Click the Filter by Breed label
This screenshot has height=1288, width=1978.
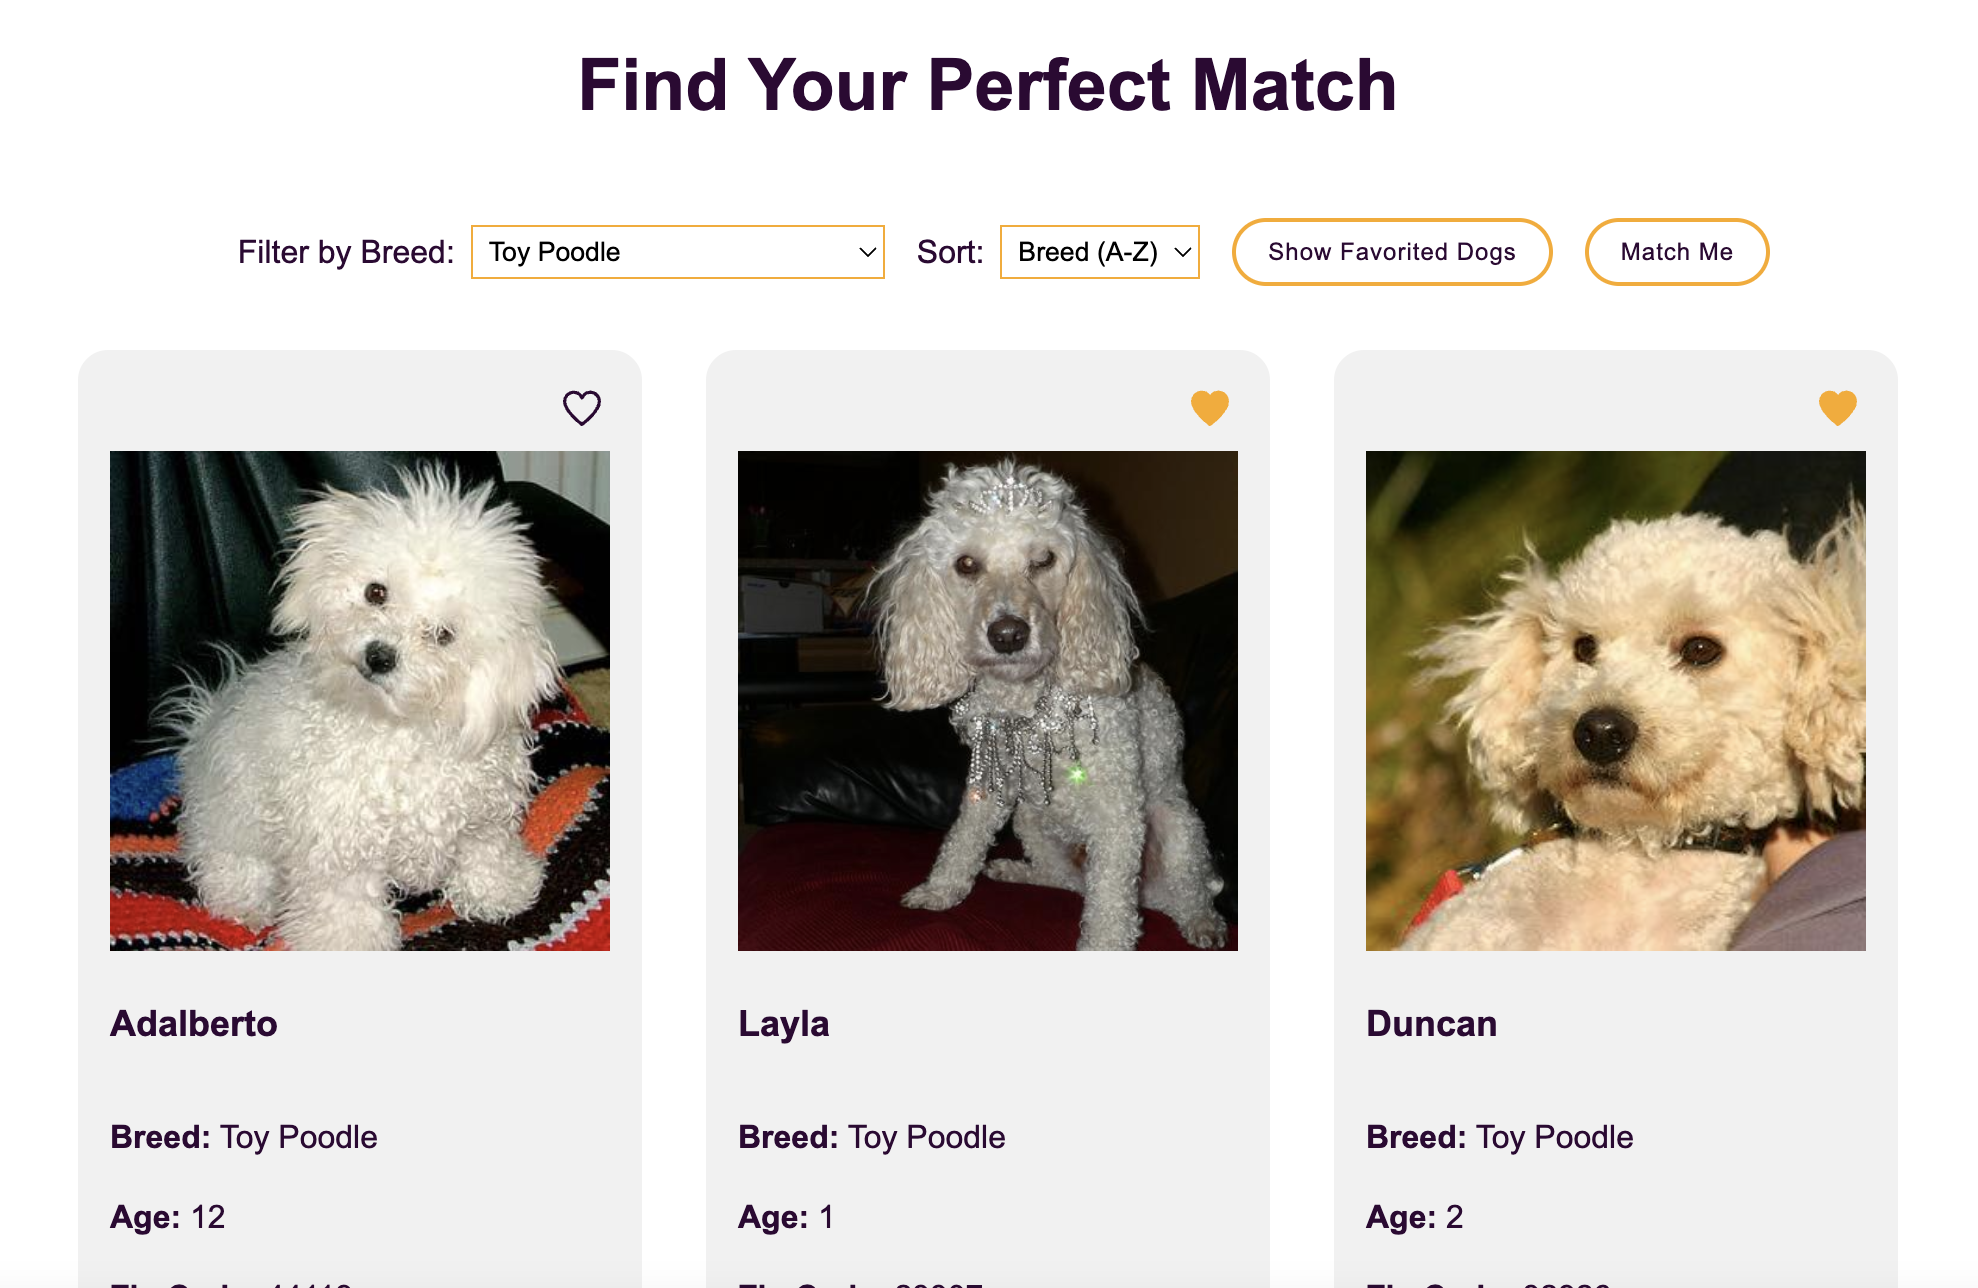click(x=346, y=252)
